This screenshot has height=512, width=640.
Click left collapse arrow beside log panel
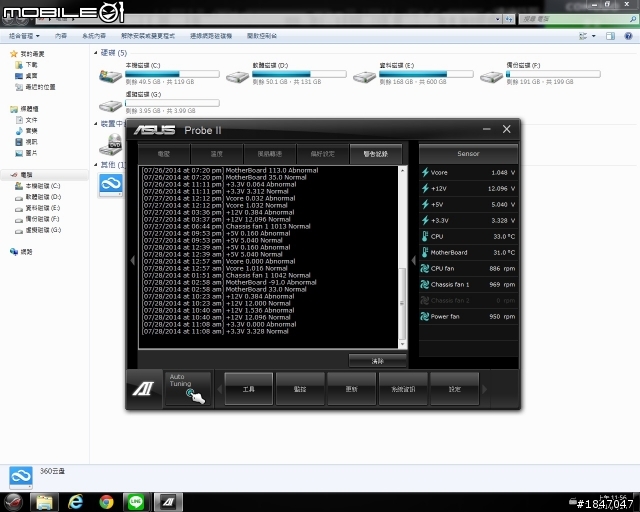[x=132, y=260]
